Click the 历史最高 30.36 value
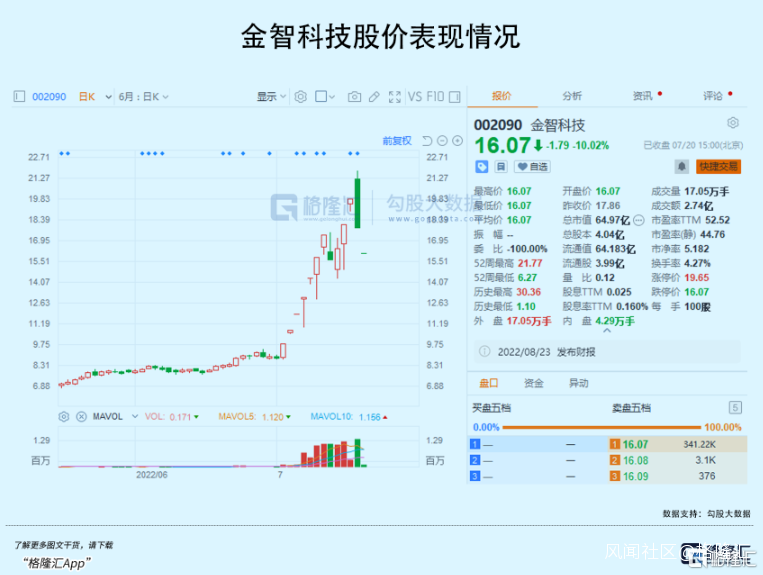Screen dimensions: 763x575 pyautogui.click(x=528, y=292)
